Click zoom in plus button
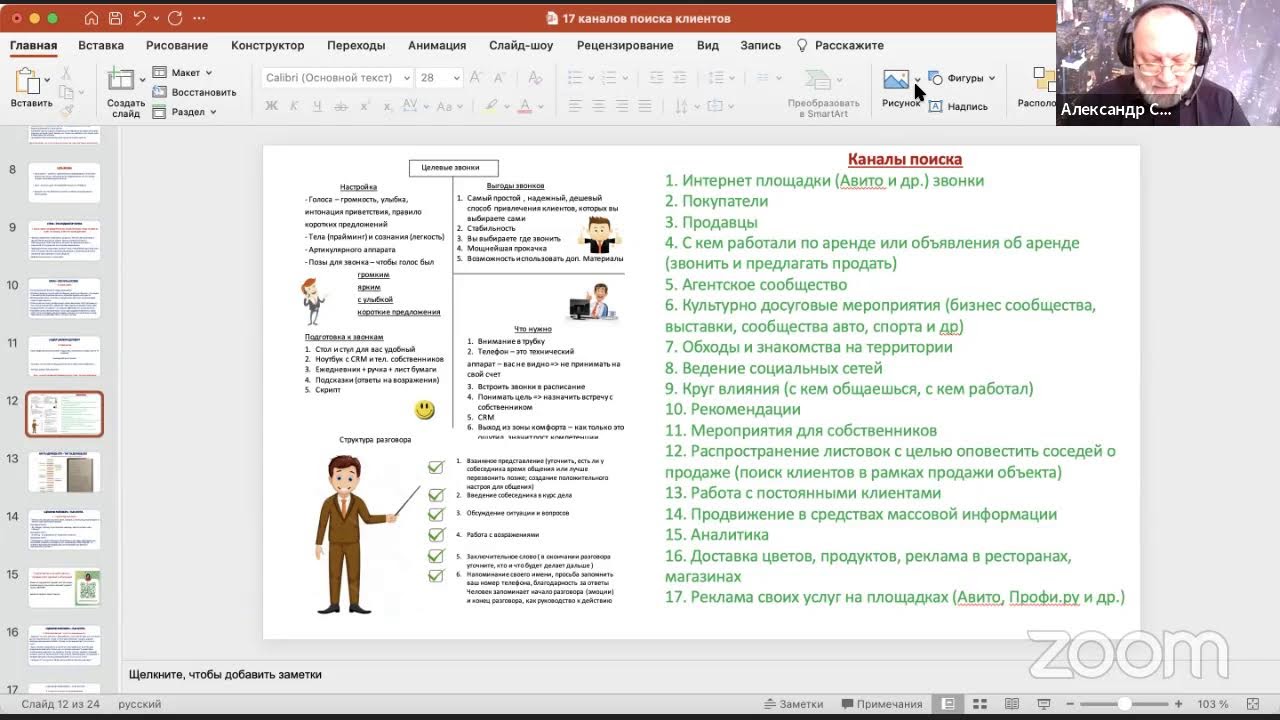The width and height of the screenshot is (1280, 720). (1179, 704)
